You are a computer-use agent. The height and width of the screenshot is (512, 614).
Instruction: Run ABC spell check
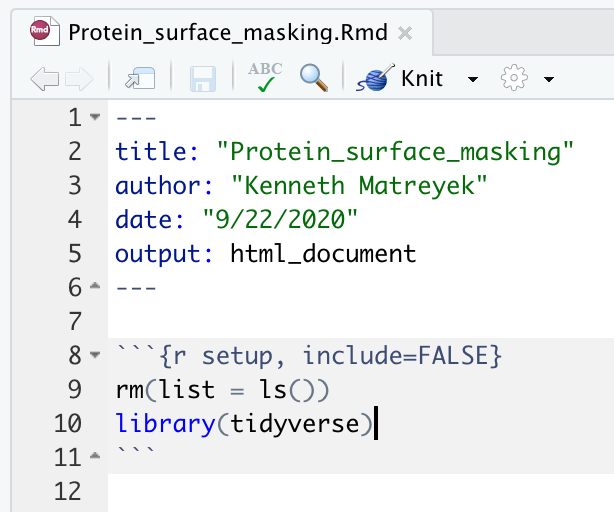tap(265, 77)
